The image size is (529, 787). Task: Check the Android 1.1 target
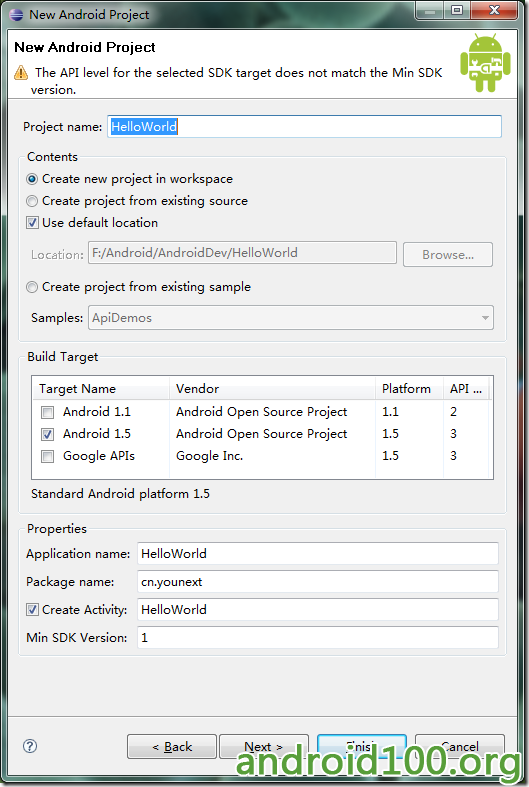pos(48,412)
